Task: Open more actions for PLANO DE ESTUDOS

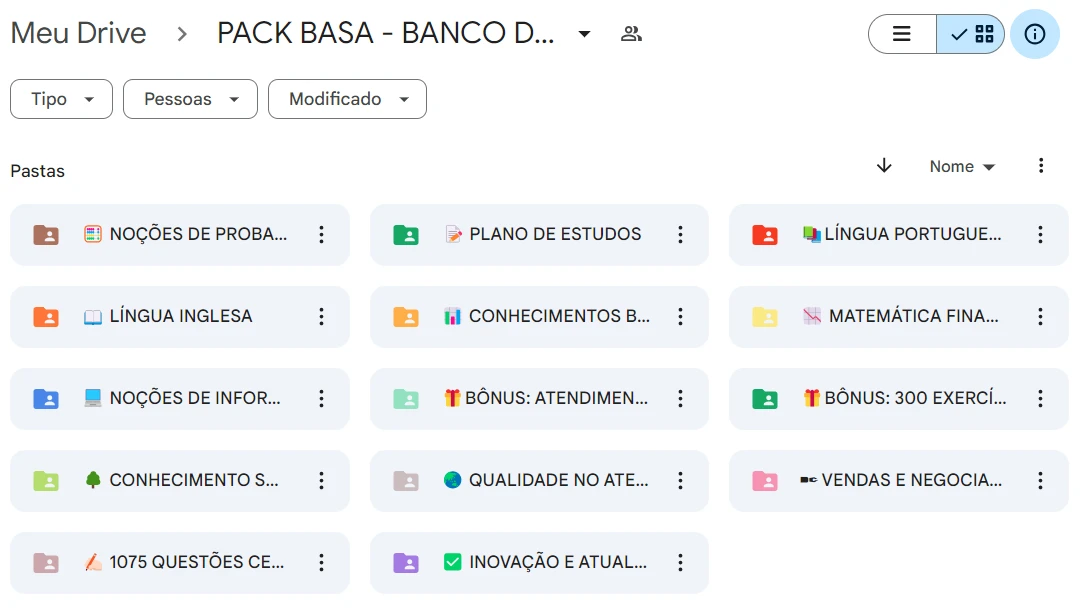Action: (681, 235)
